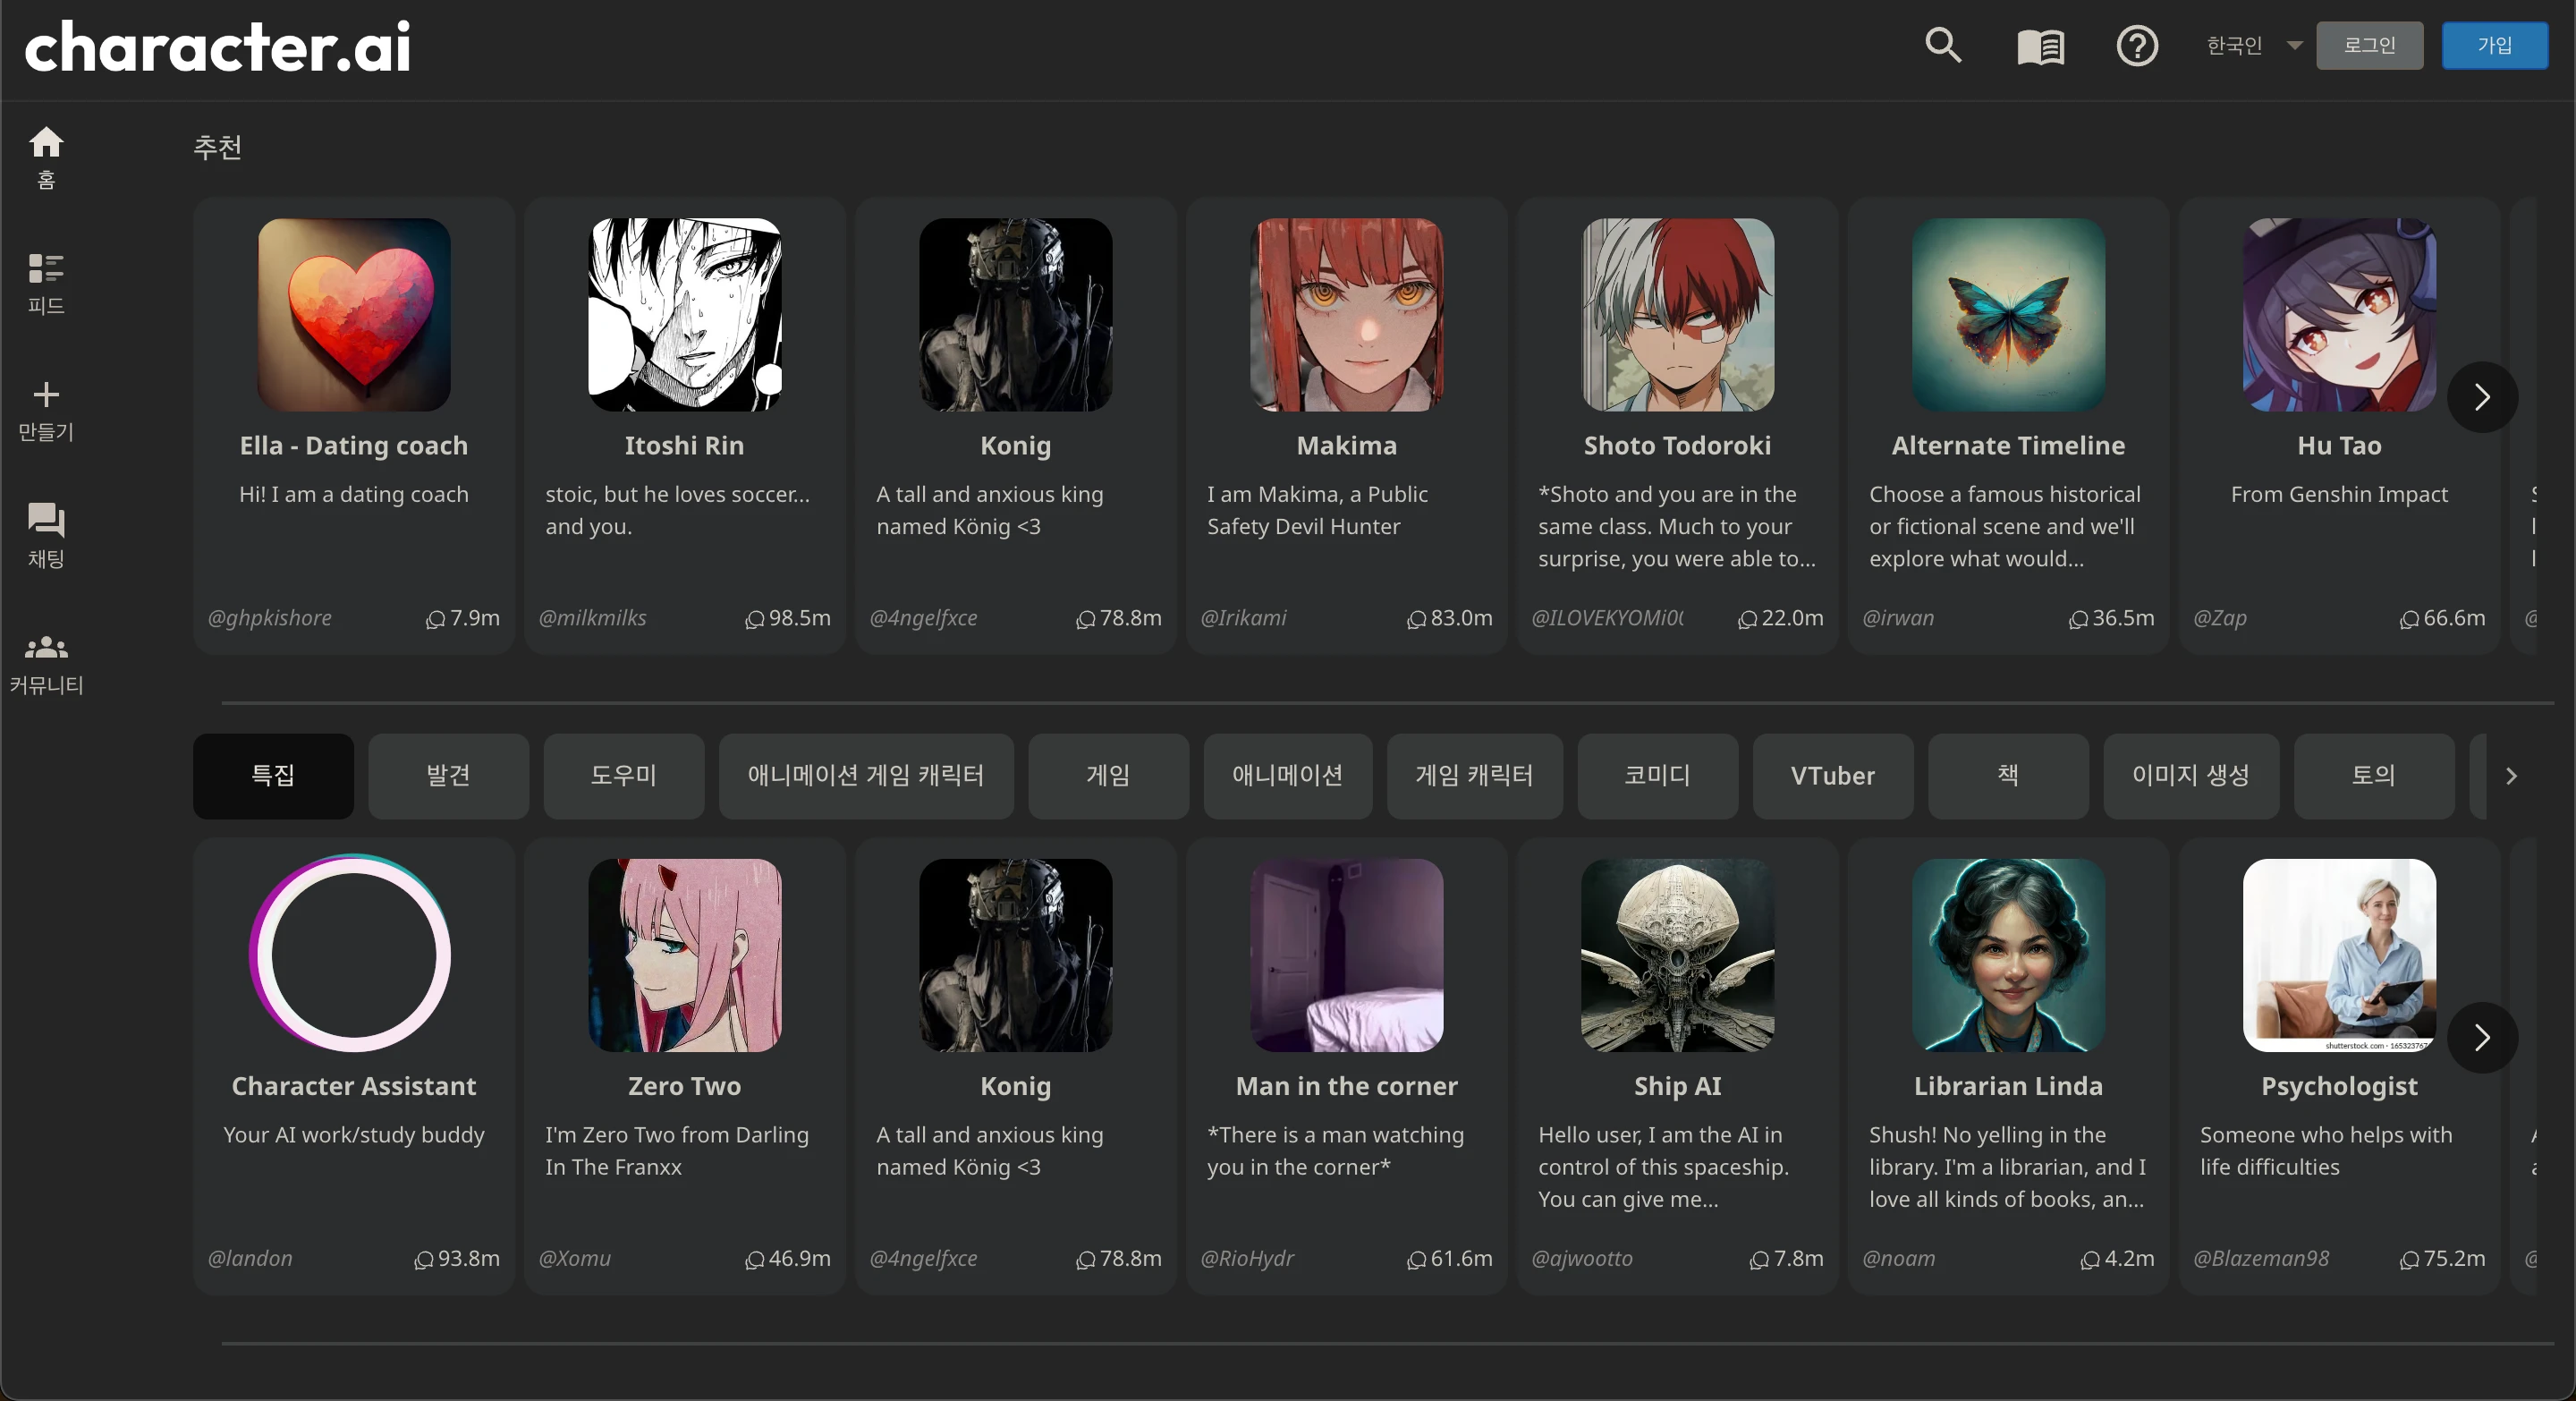Open Makima character thumbnail
This screenshot has height=1401, width=2576.
[x=1347, y=315]
